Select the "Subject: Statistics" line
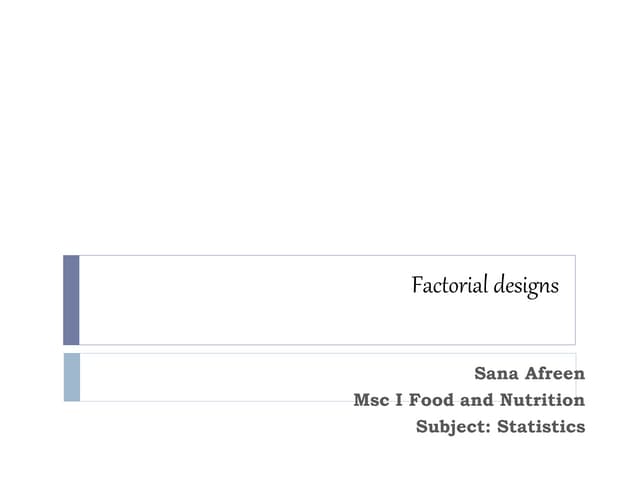The width and height of the screenshot is (640, 480). coord(500,426)
